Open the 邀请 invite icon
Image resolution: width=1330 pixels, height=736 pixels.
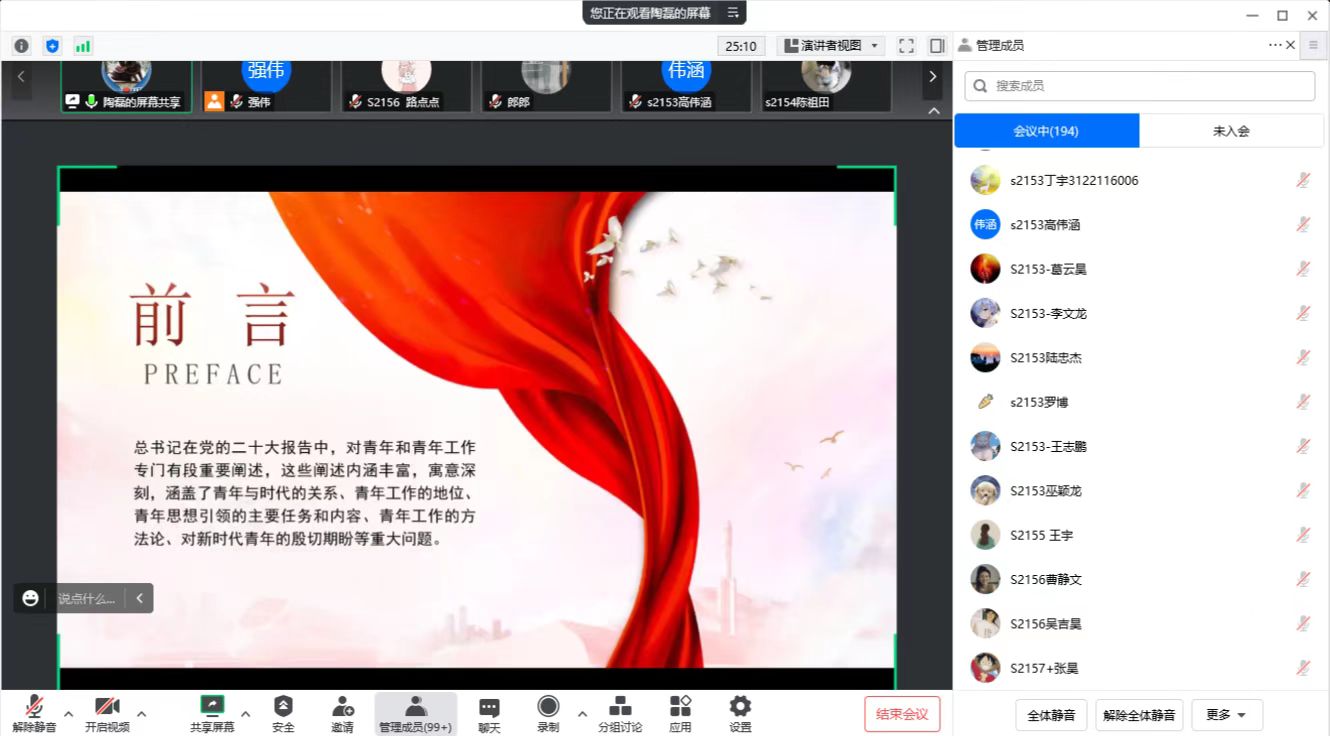tap(342, 707)
